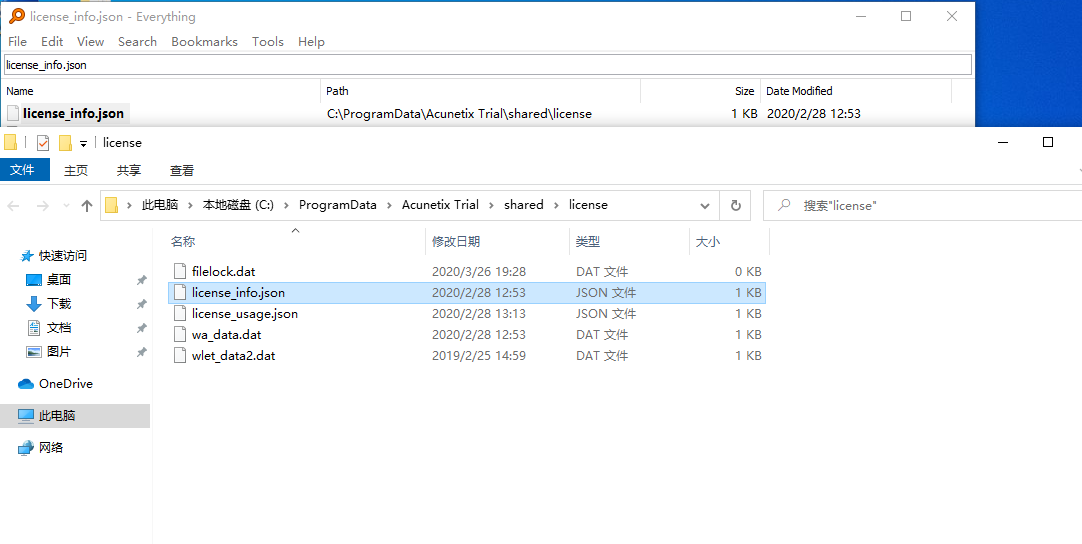
Task: Click the folder icon in Explorer title bar
Action: [x=10, y=143]
